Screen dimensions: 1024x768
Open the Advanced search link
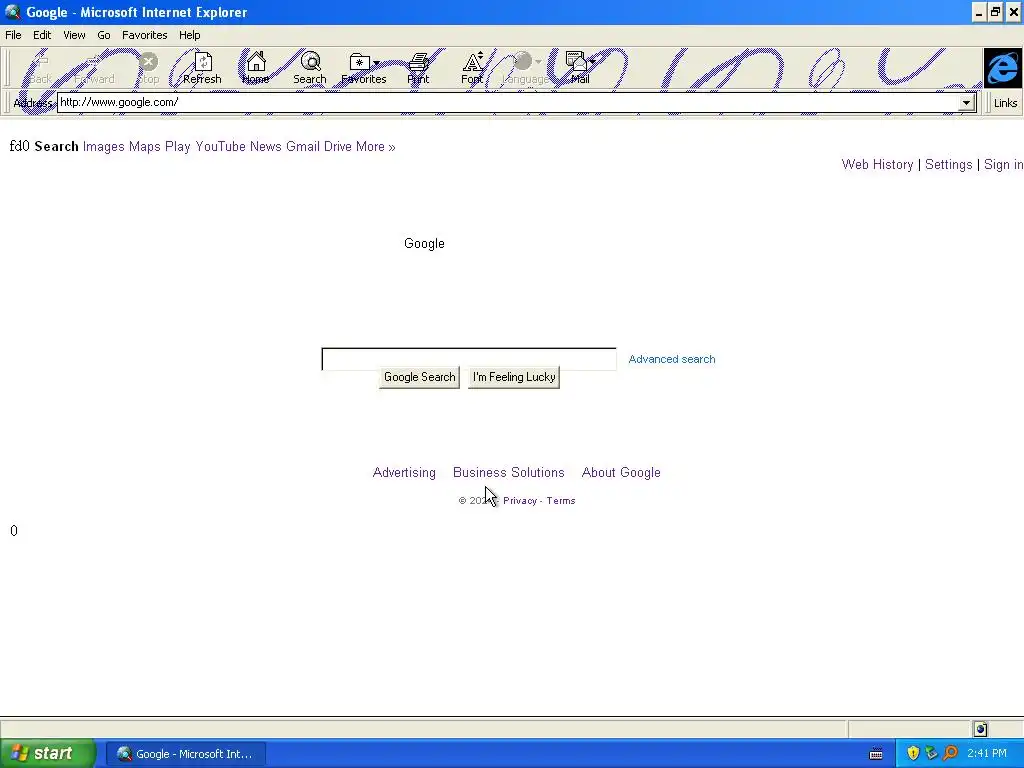tap(671, 359)
